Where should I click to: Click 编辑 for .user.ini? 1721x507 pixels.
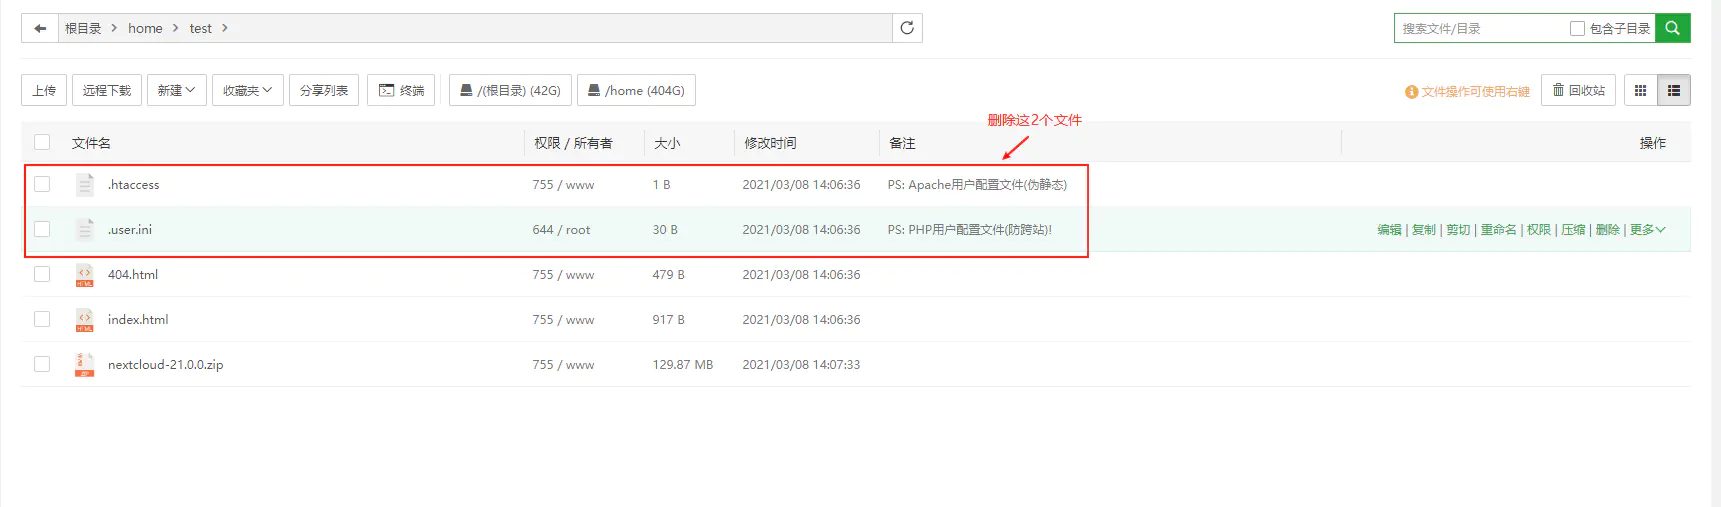pyautogui.click(x=1389, y=229)
